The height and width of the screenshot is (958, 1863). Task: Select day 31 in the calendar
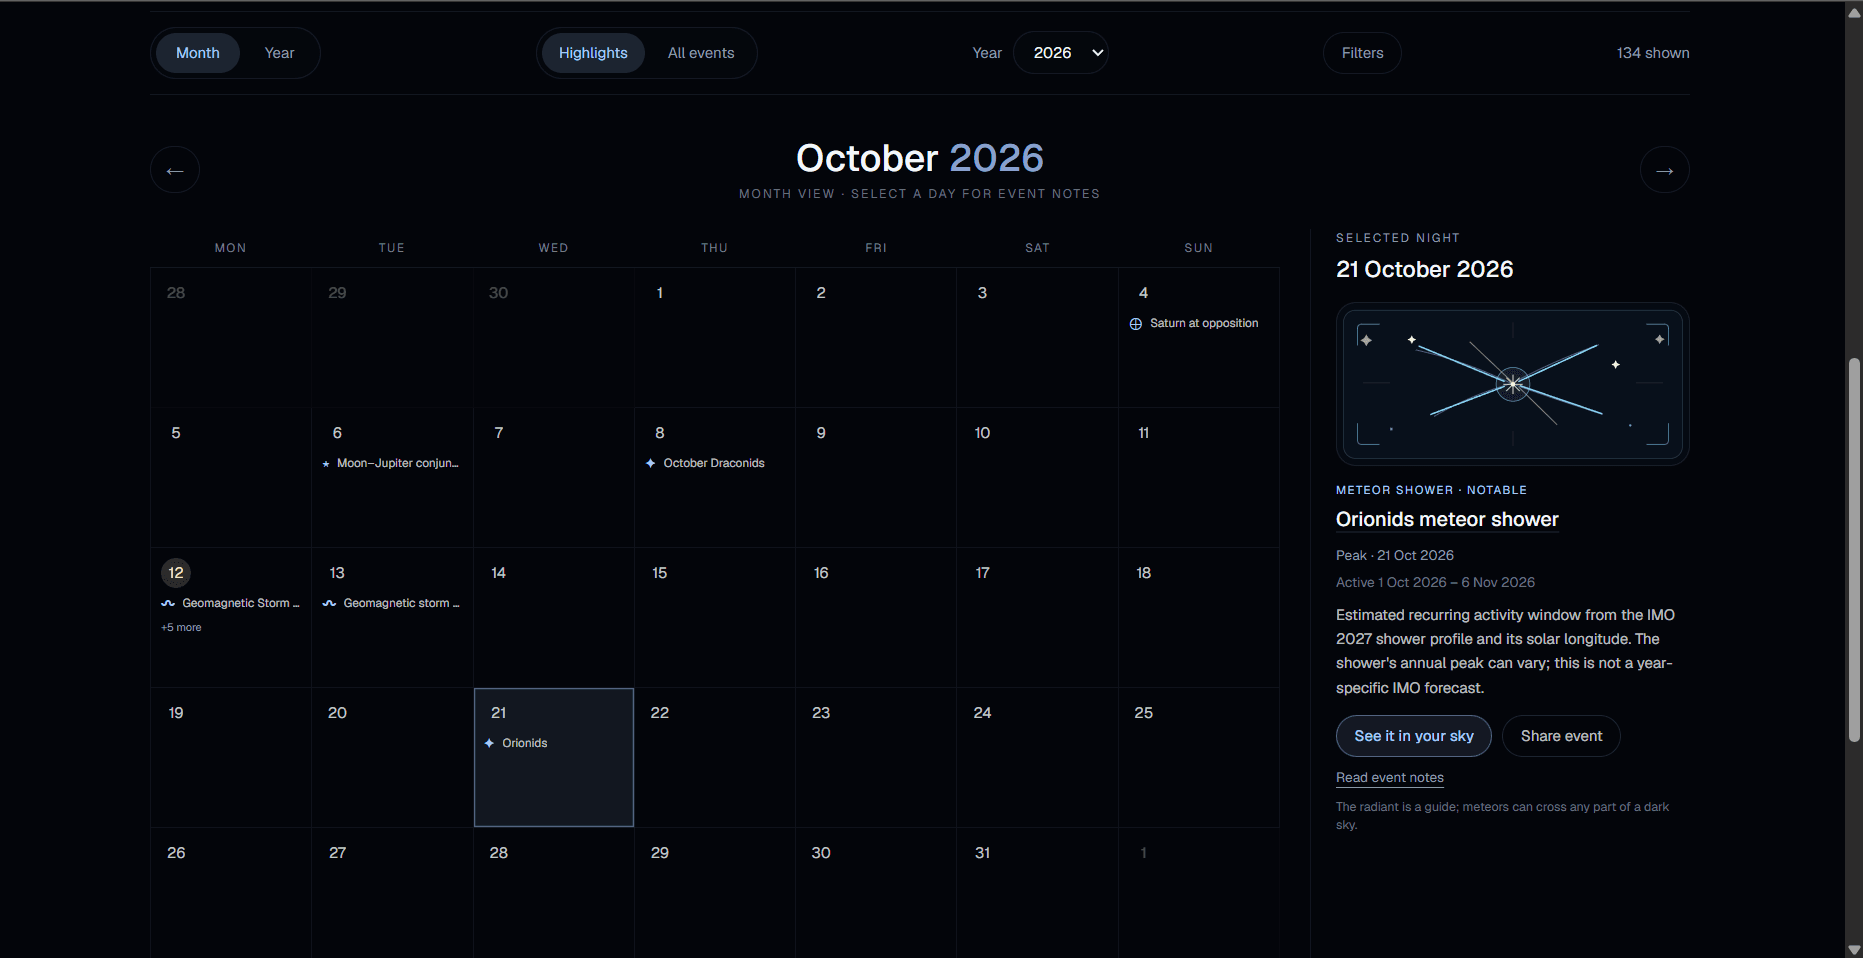pyautogui.click(x=1037, y=892)
